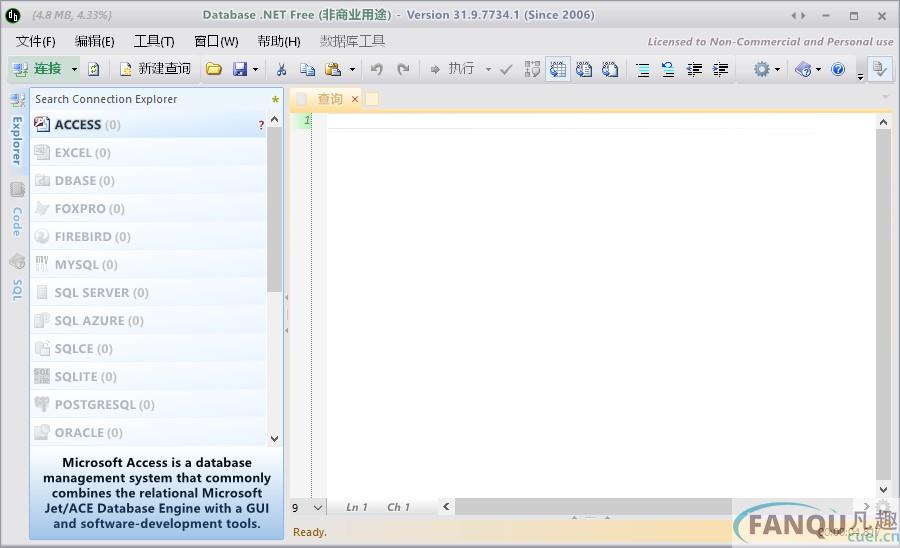This screenshot has width=900, height=548.
Task: Click the new blank tab beside 查询
Action: 372,99
